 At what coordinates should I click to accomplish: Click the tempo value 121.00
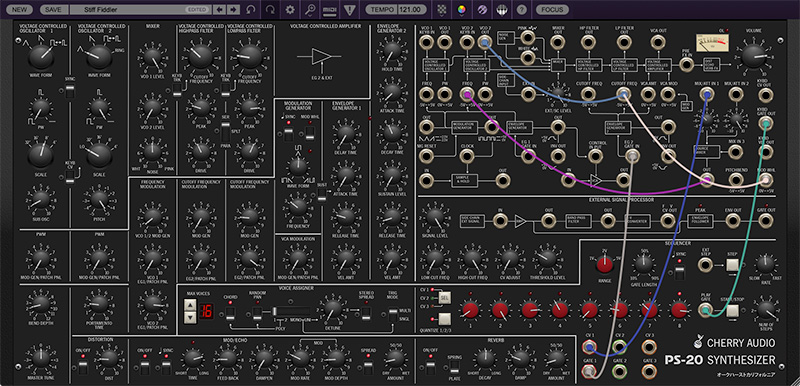click(412, 9)
